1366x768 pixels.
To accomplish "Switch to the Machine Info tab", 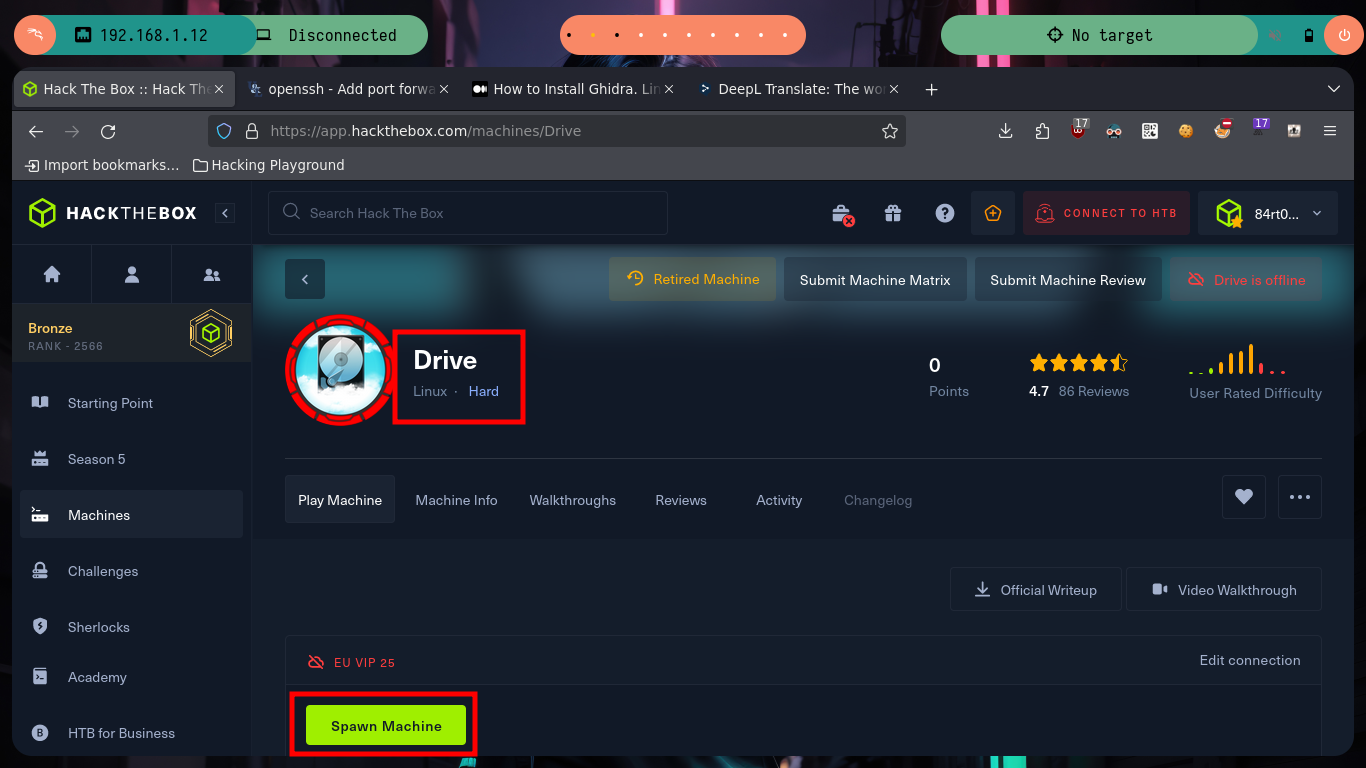I will (456, 500).
